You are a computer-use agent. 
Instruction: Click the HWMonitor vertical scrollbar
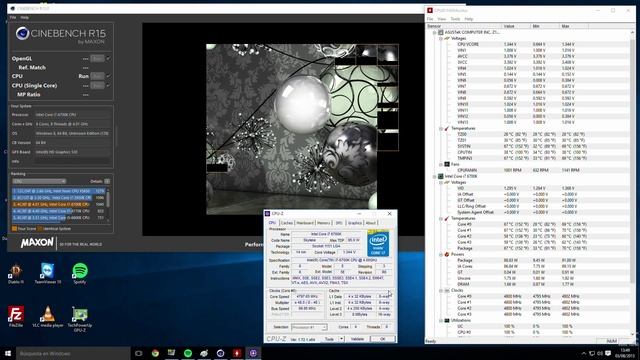point(633,183)
